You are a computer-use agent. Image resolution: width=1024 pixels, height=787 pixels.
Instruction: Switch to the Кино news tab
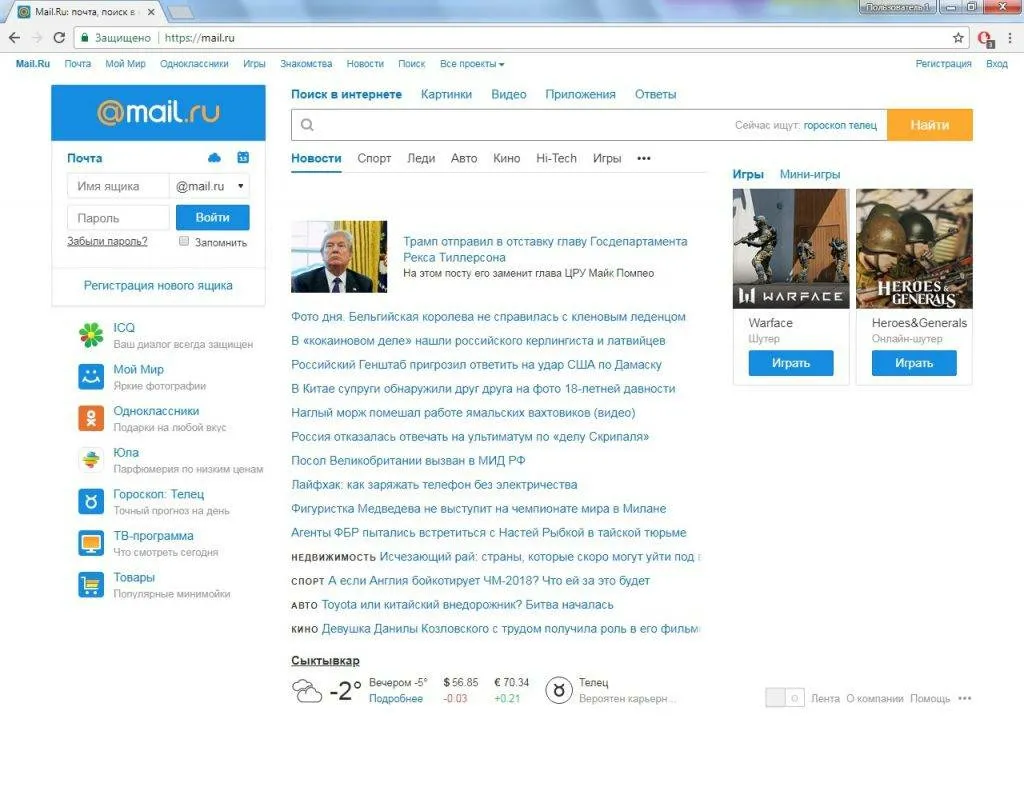tap(507, 158)
